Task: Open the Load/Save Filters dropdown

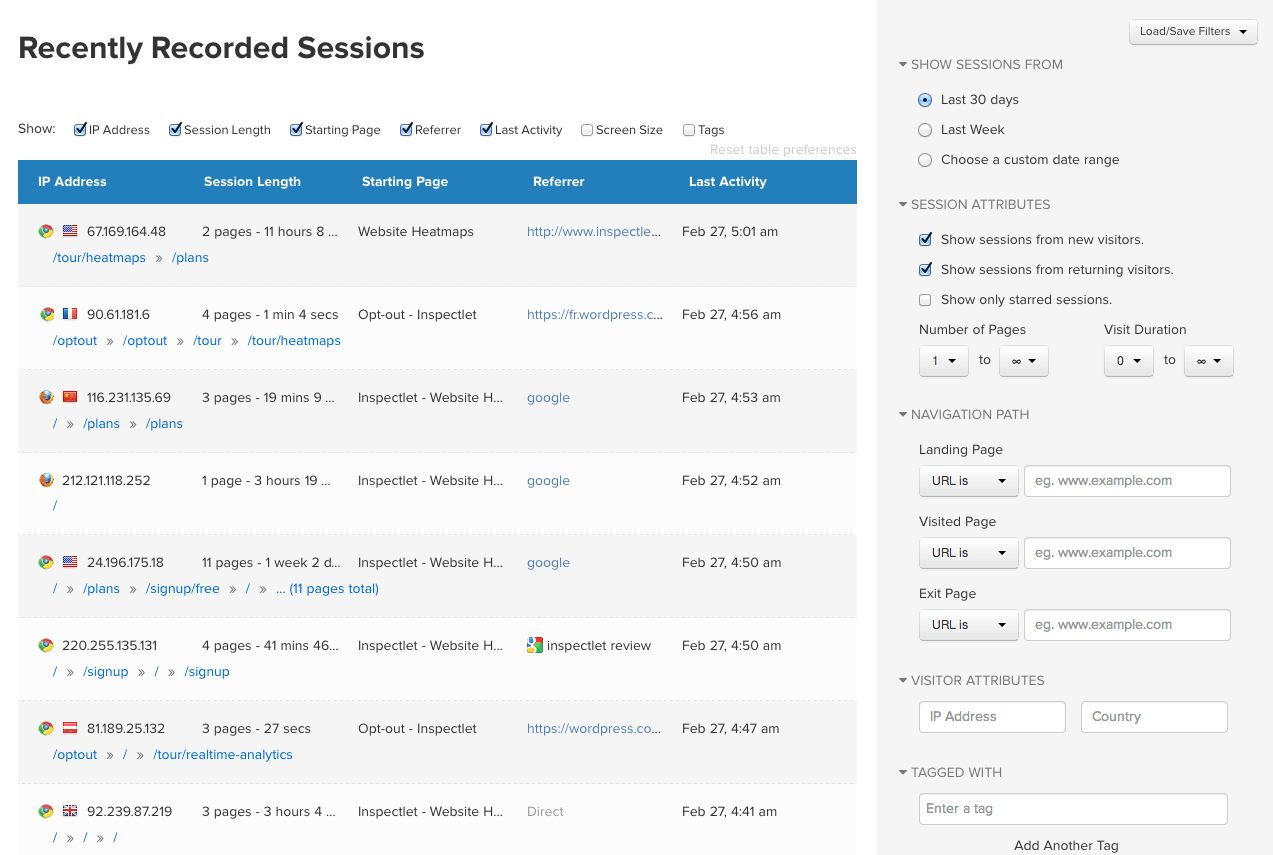Action: (1192, 31)
